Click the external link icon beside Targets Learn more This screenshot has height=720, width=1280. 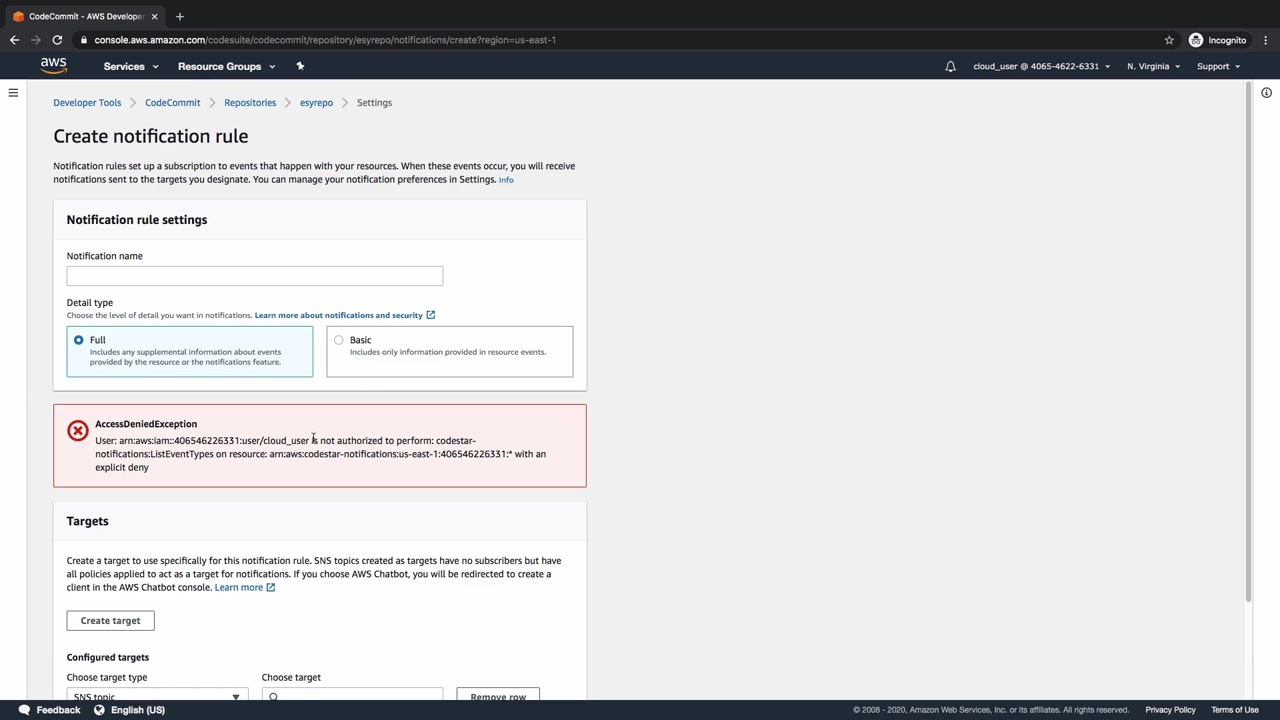(270, 587)
